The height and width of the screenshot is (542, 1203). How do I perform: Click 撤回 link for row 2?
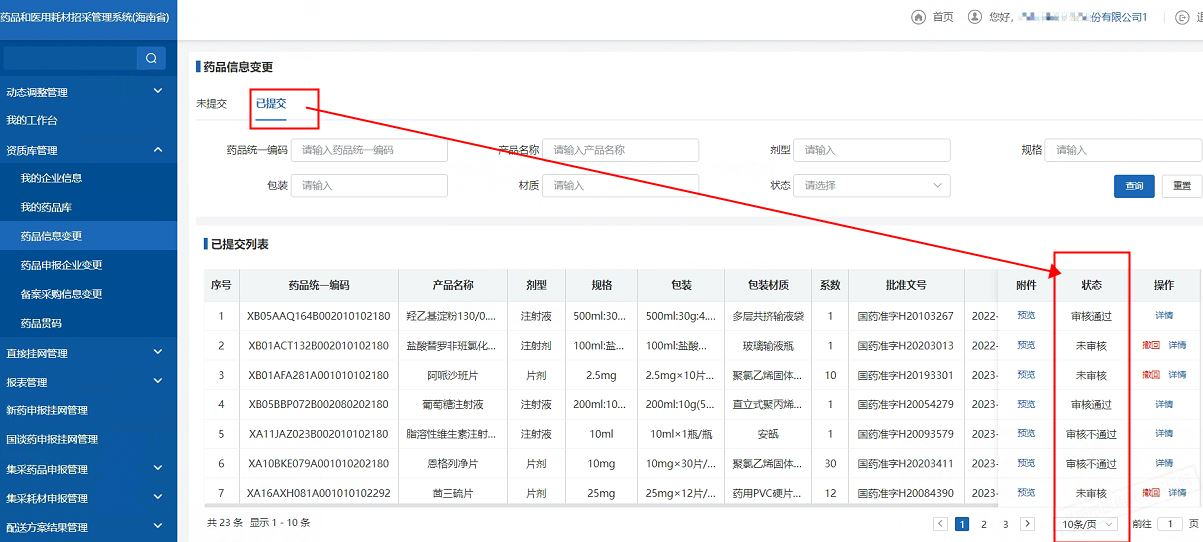tap(1150, 345)
